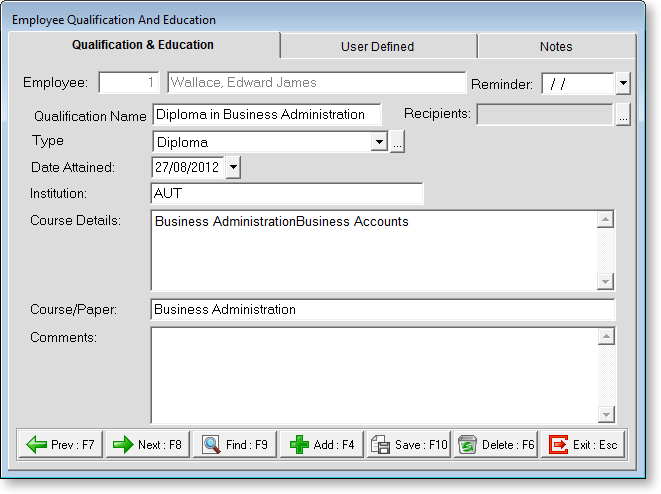Expand the Reminder date dropdown
Viewport: 661px width, 494px height.
[x=623, y=84]
